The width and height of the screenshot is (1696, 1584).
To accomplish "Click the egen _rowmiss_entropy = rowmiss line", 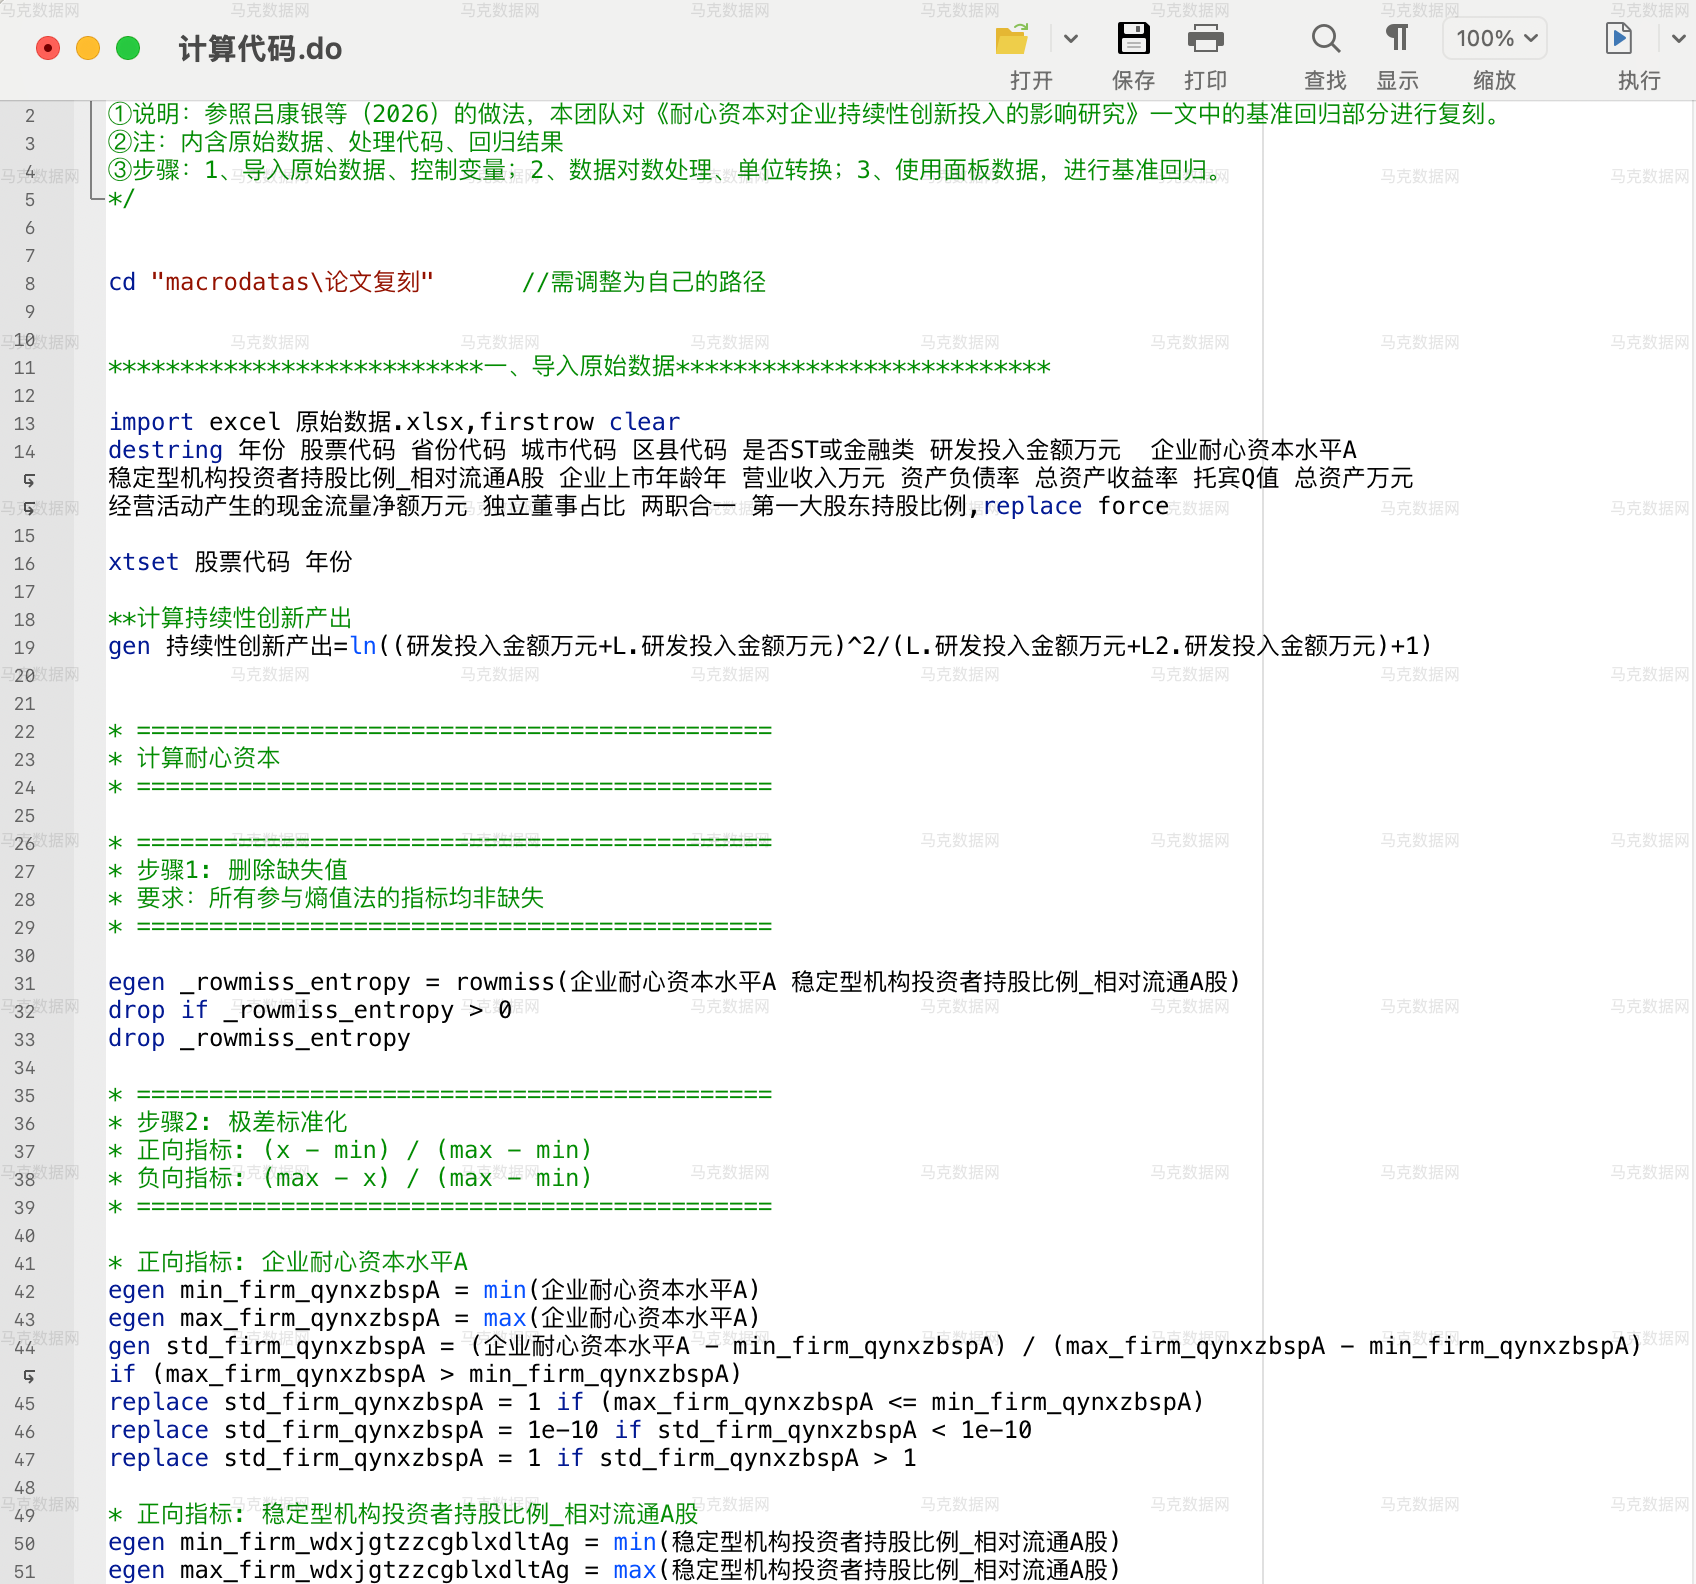I will coord(674,982).
